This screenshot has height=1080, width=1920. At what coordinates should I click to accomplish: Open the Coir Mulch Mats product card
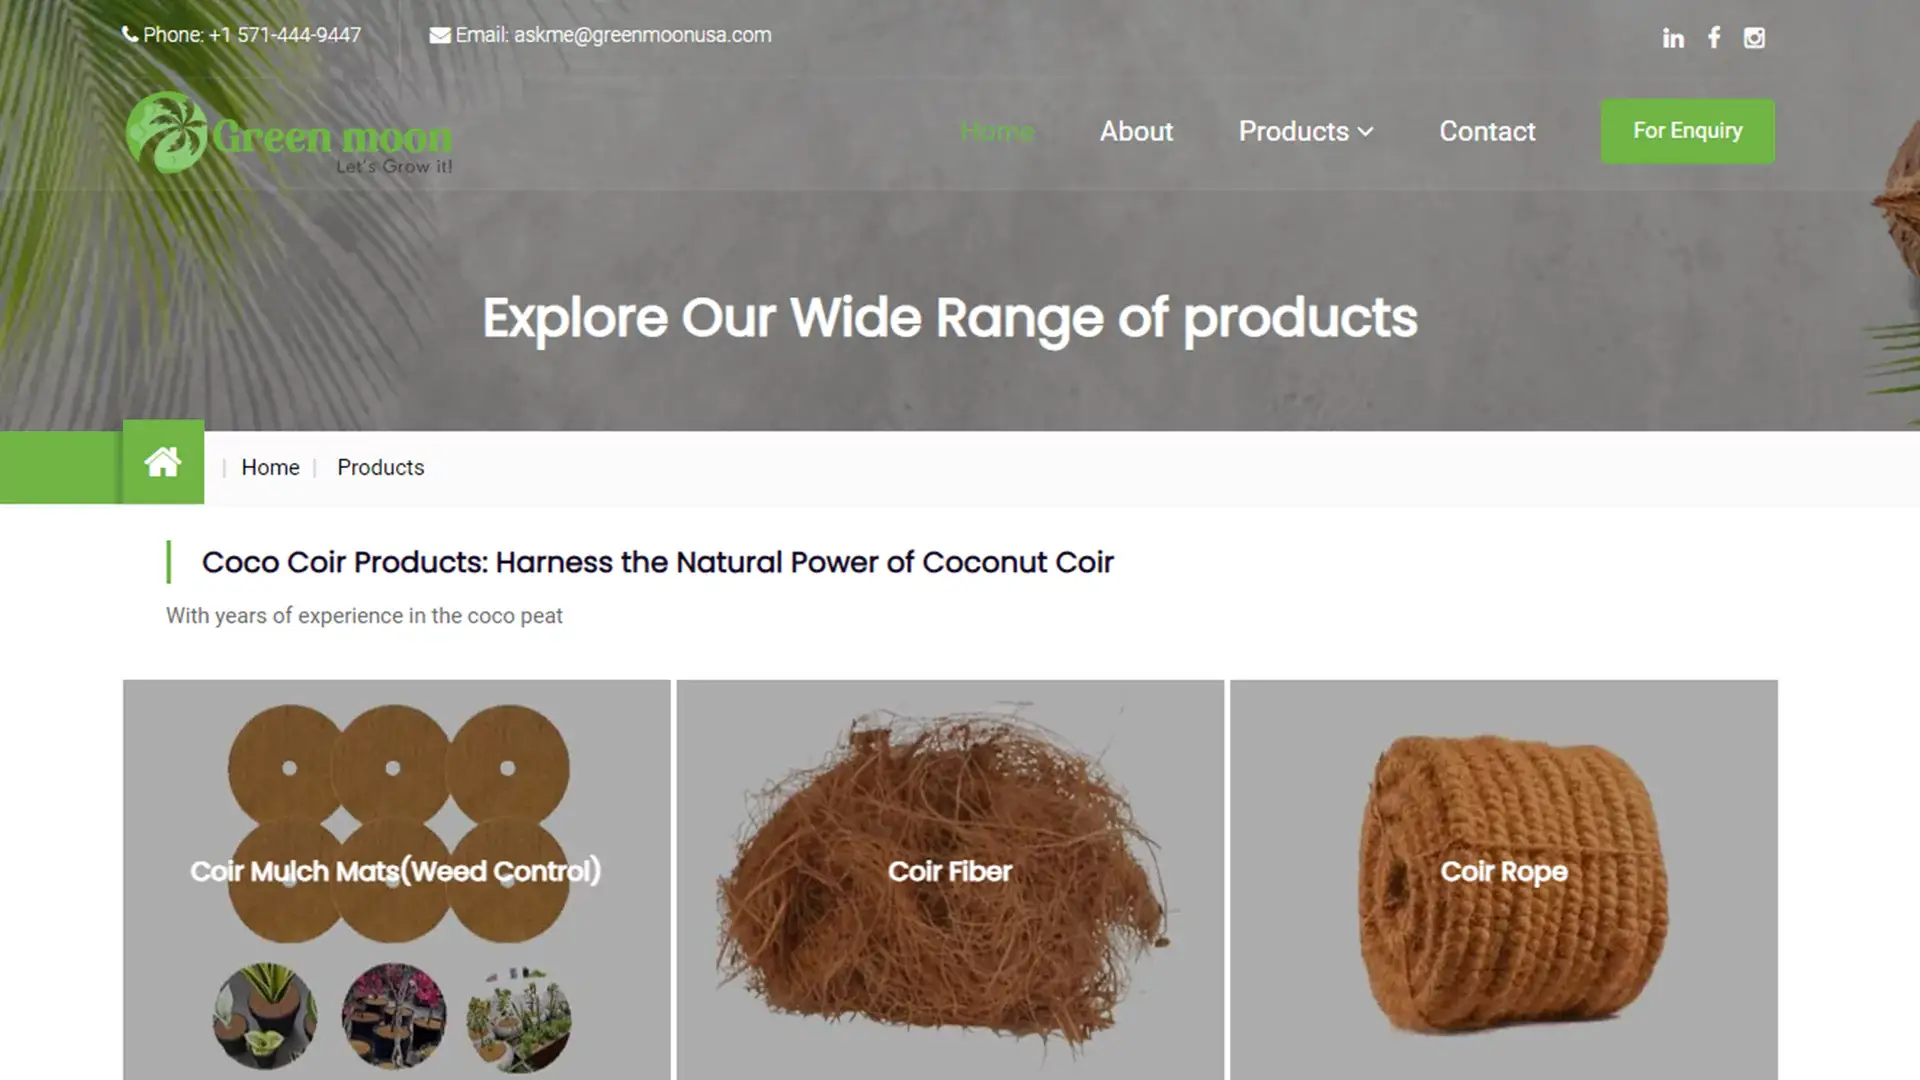coord(397,880)
